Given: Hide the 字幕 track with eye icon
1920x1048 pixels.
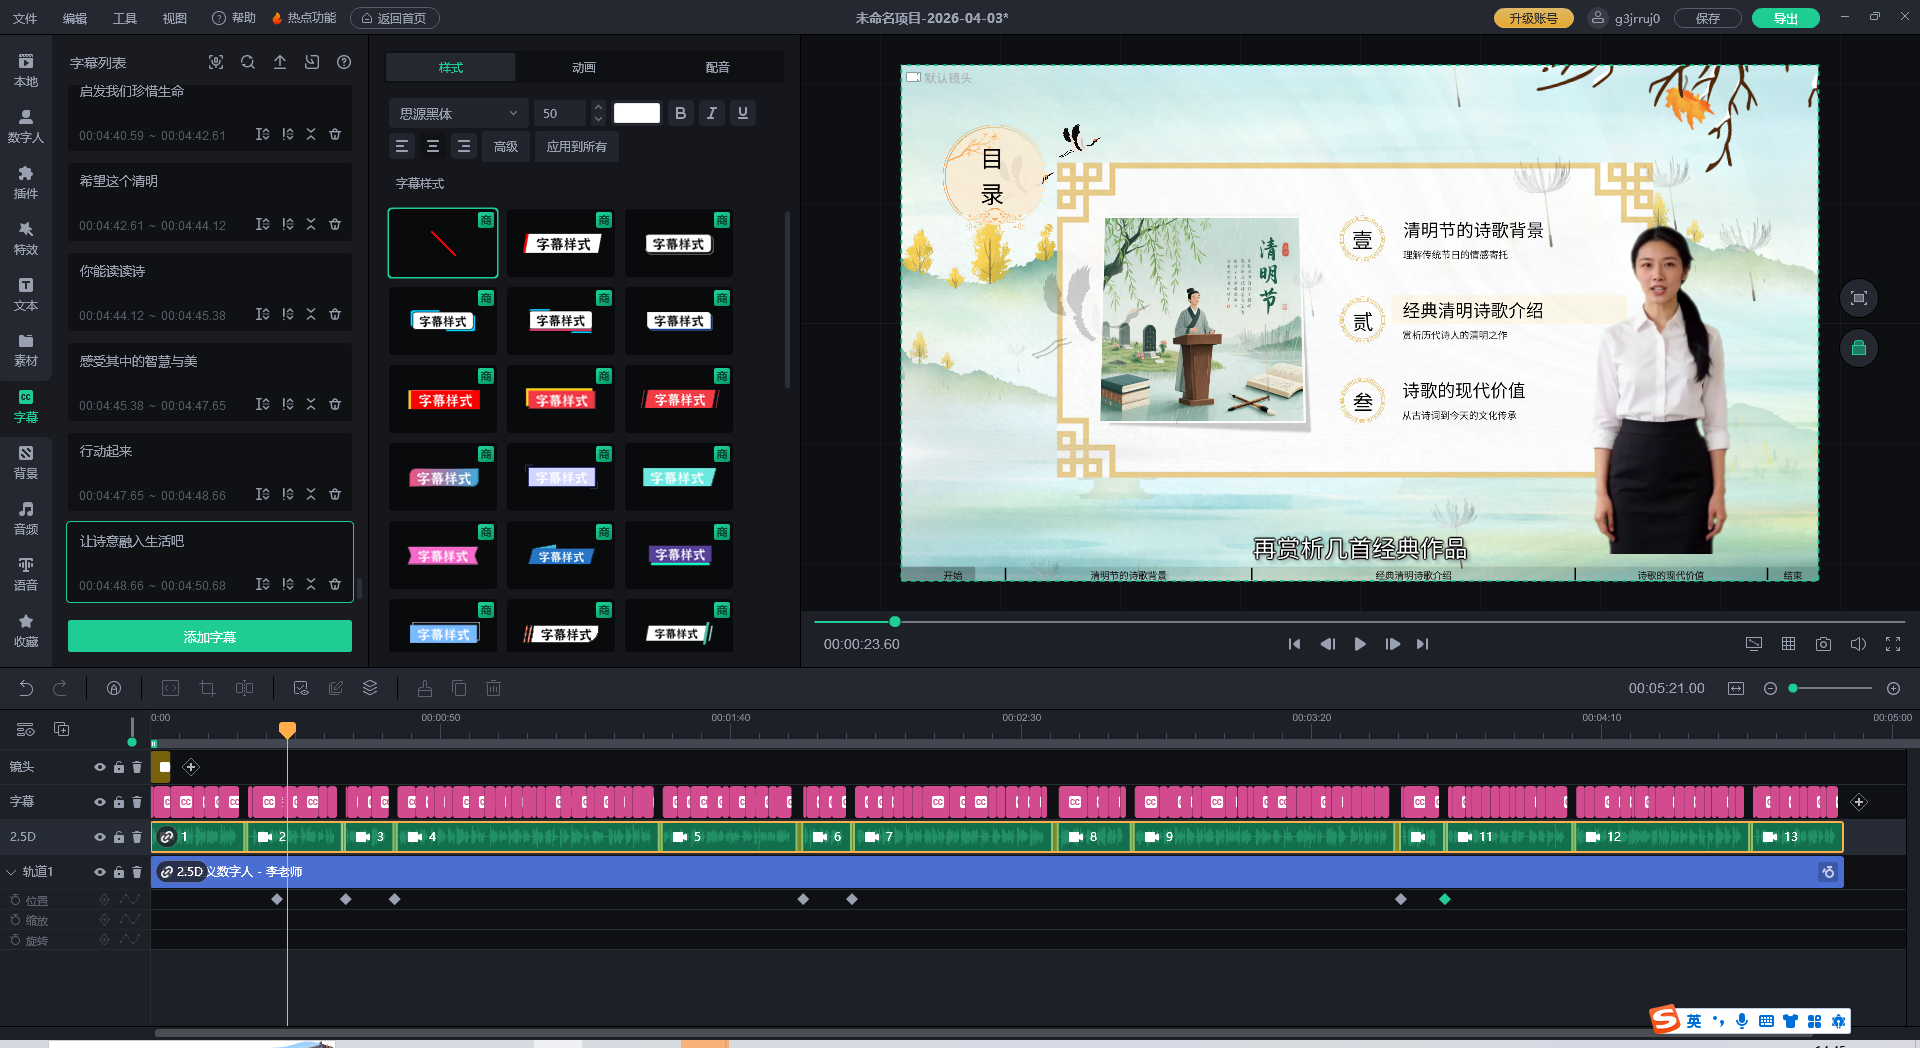Looking at the screenshot, I should coord(100,802).
